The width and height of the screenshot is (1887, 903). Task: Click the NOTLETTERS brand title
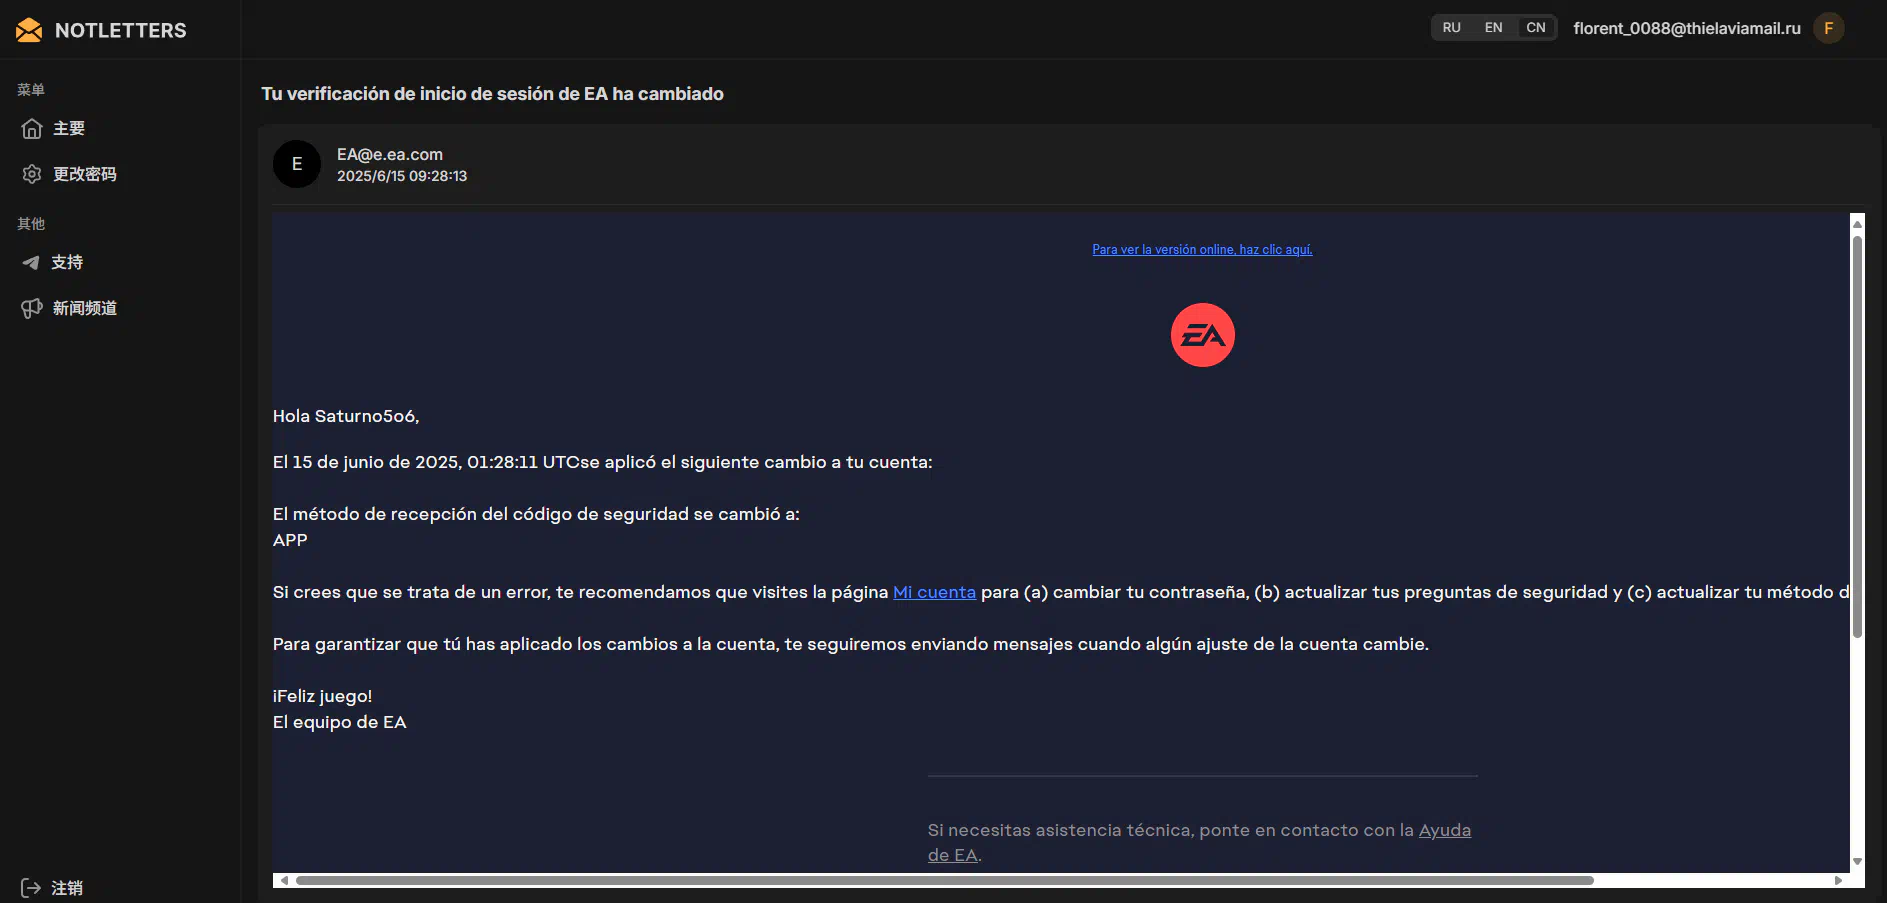121,31
